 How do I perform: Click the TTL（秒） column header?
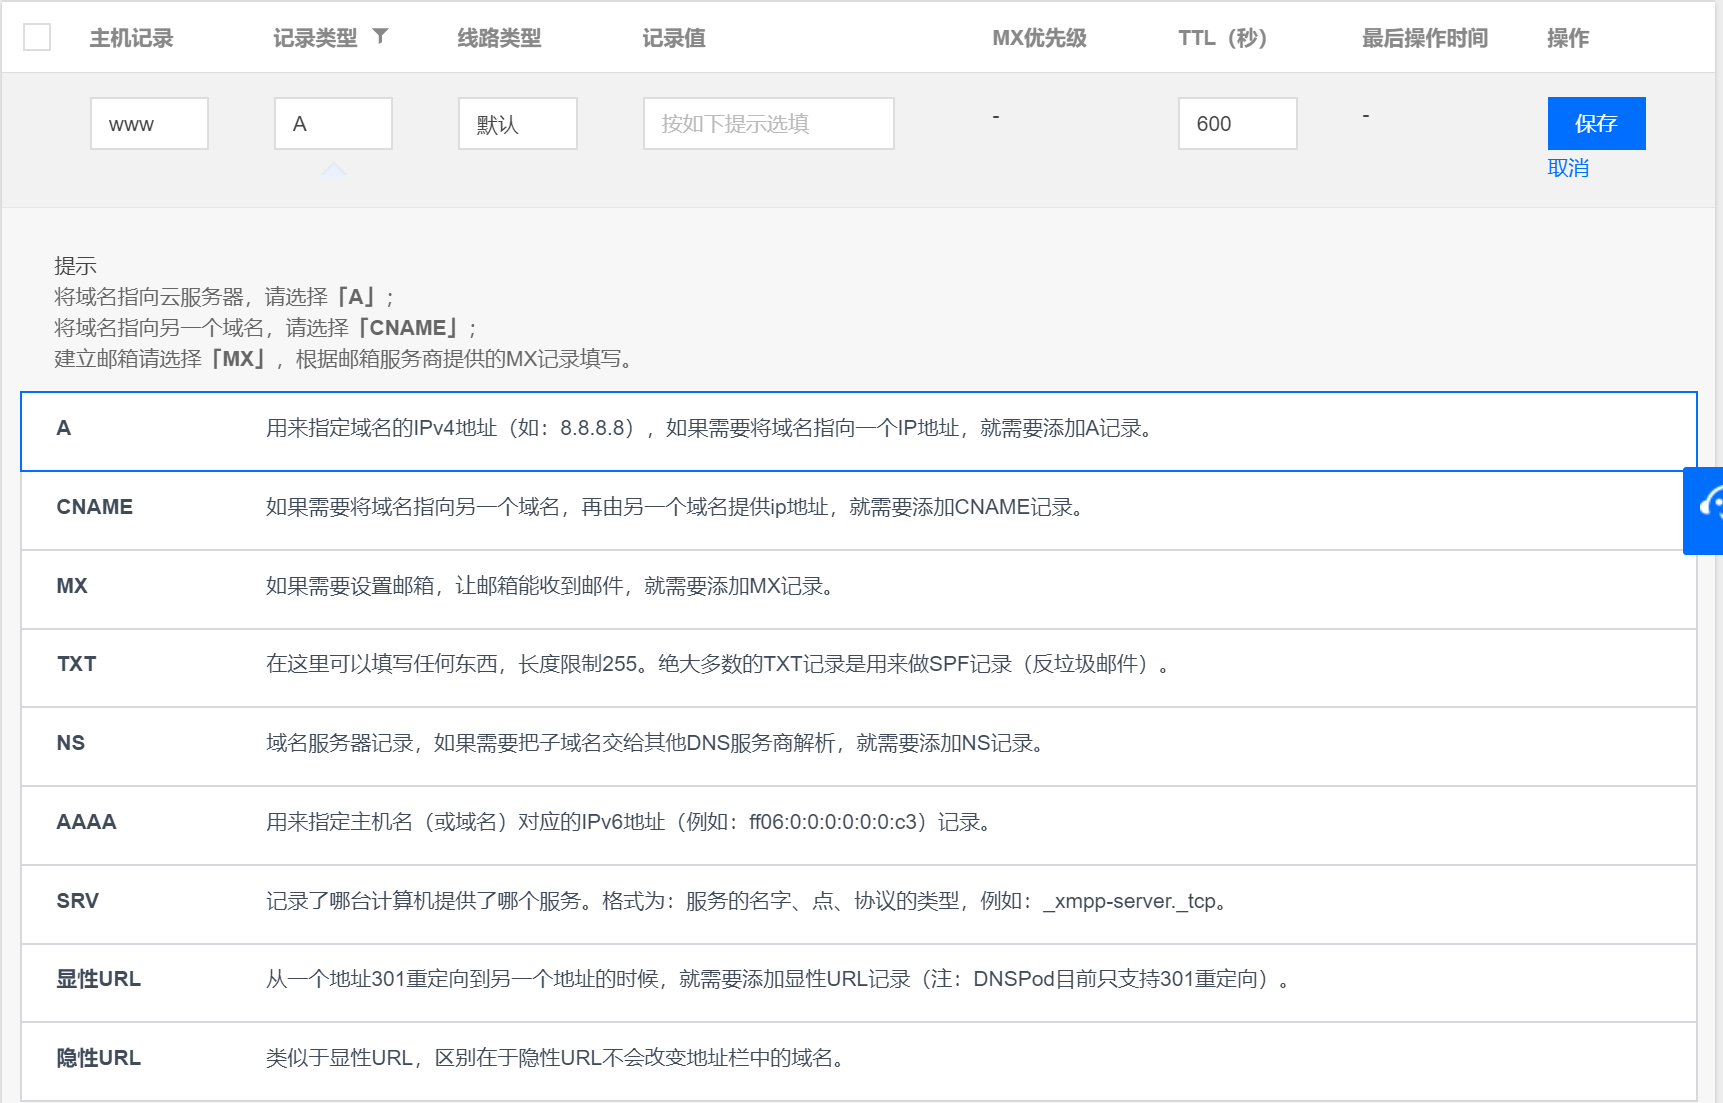(1223, 38)
